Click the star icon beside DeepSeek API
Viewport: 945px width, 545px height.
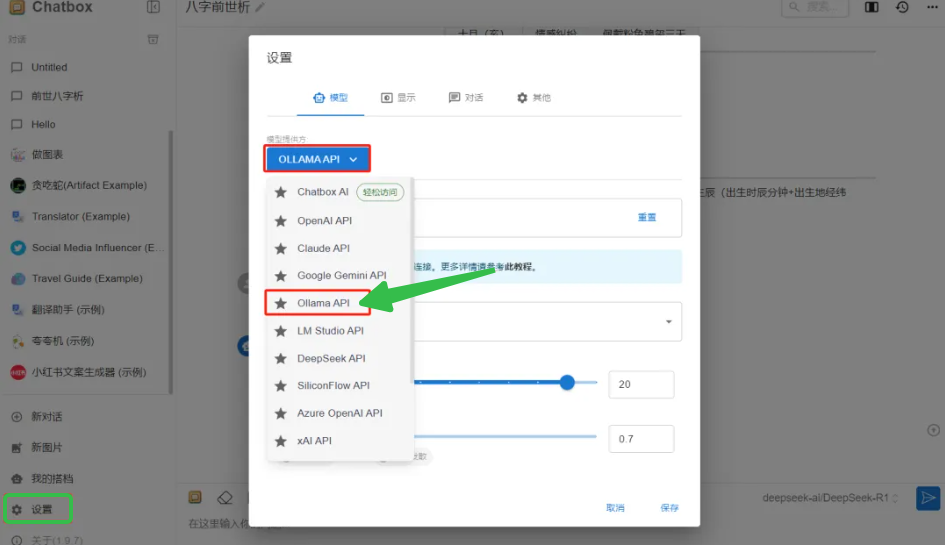click(x=281, y=359)
